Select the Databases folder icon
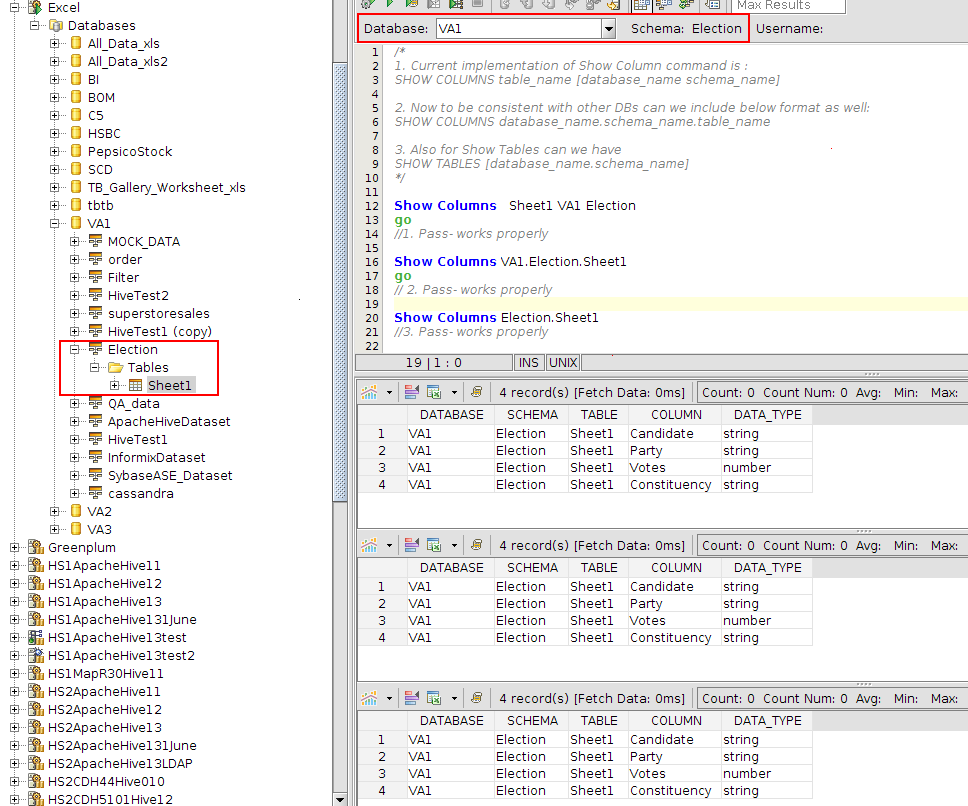Image resolution: width=968 pixels, height=806 pixels. pos(56,25)
